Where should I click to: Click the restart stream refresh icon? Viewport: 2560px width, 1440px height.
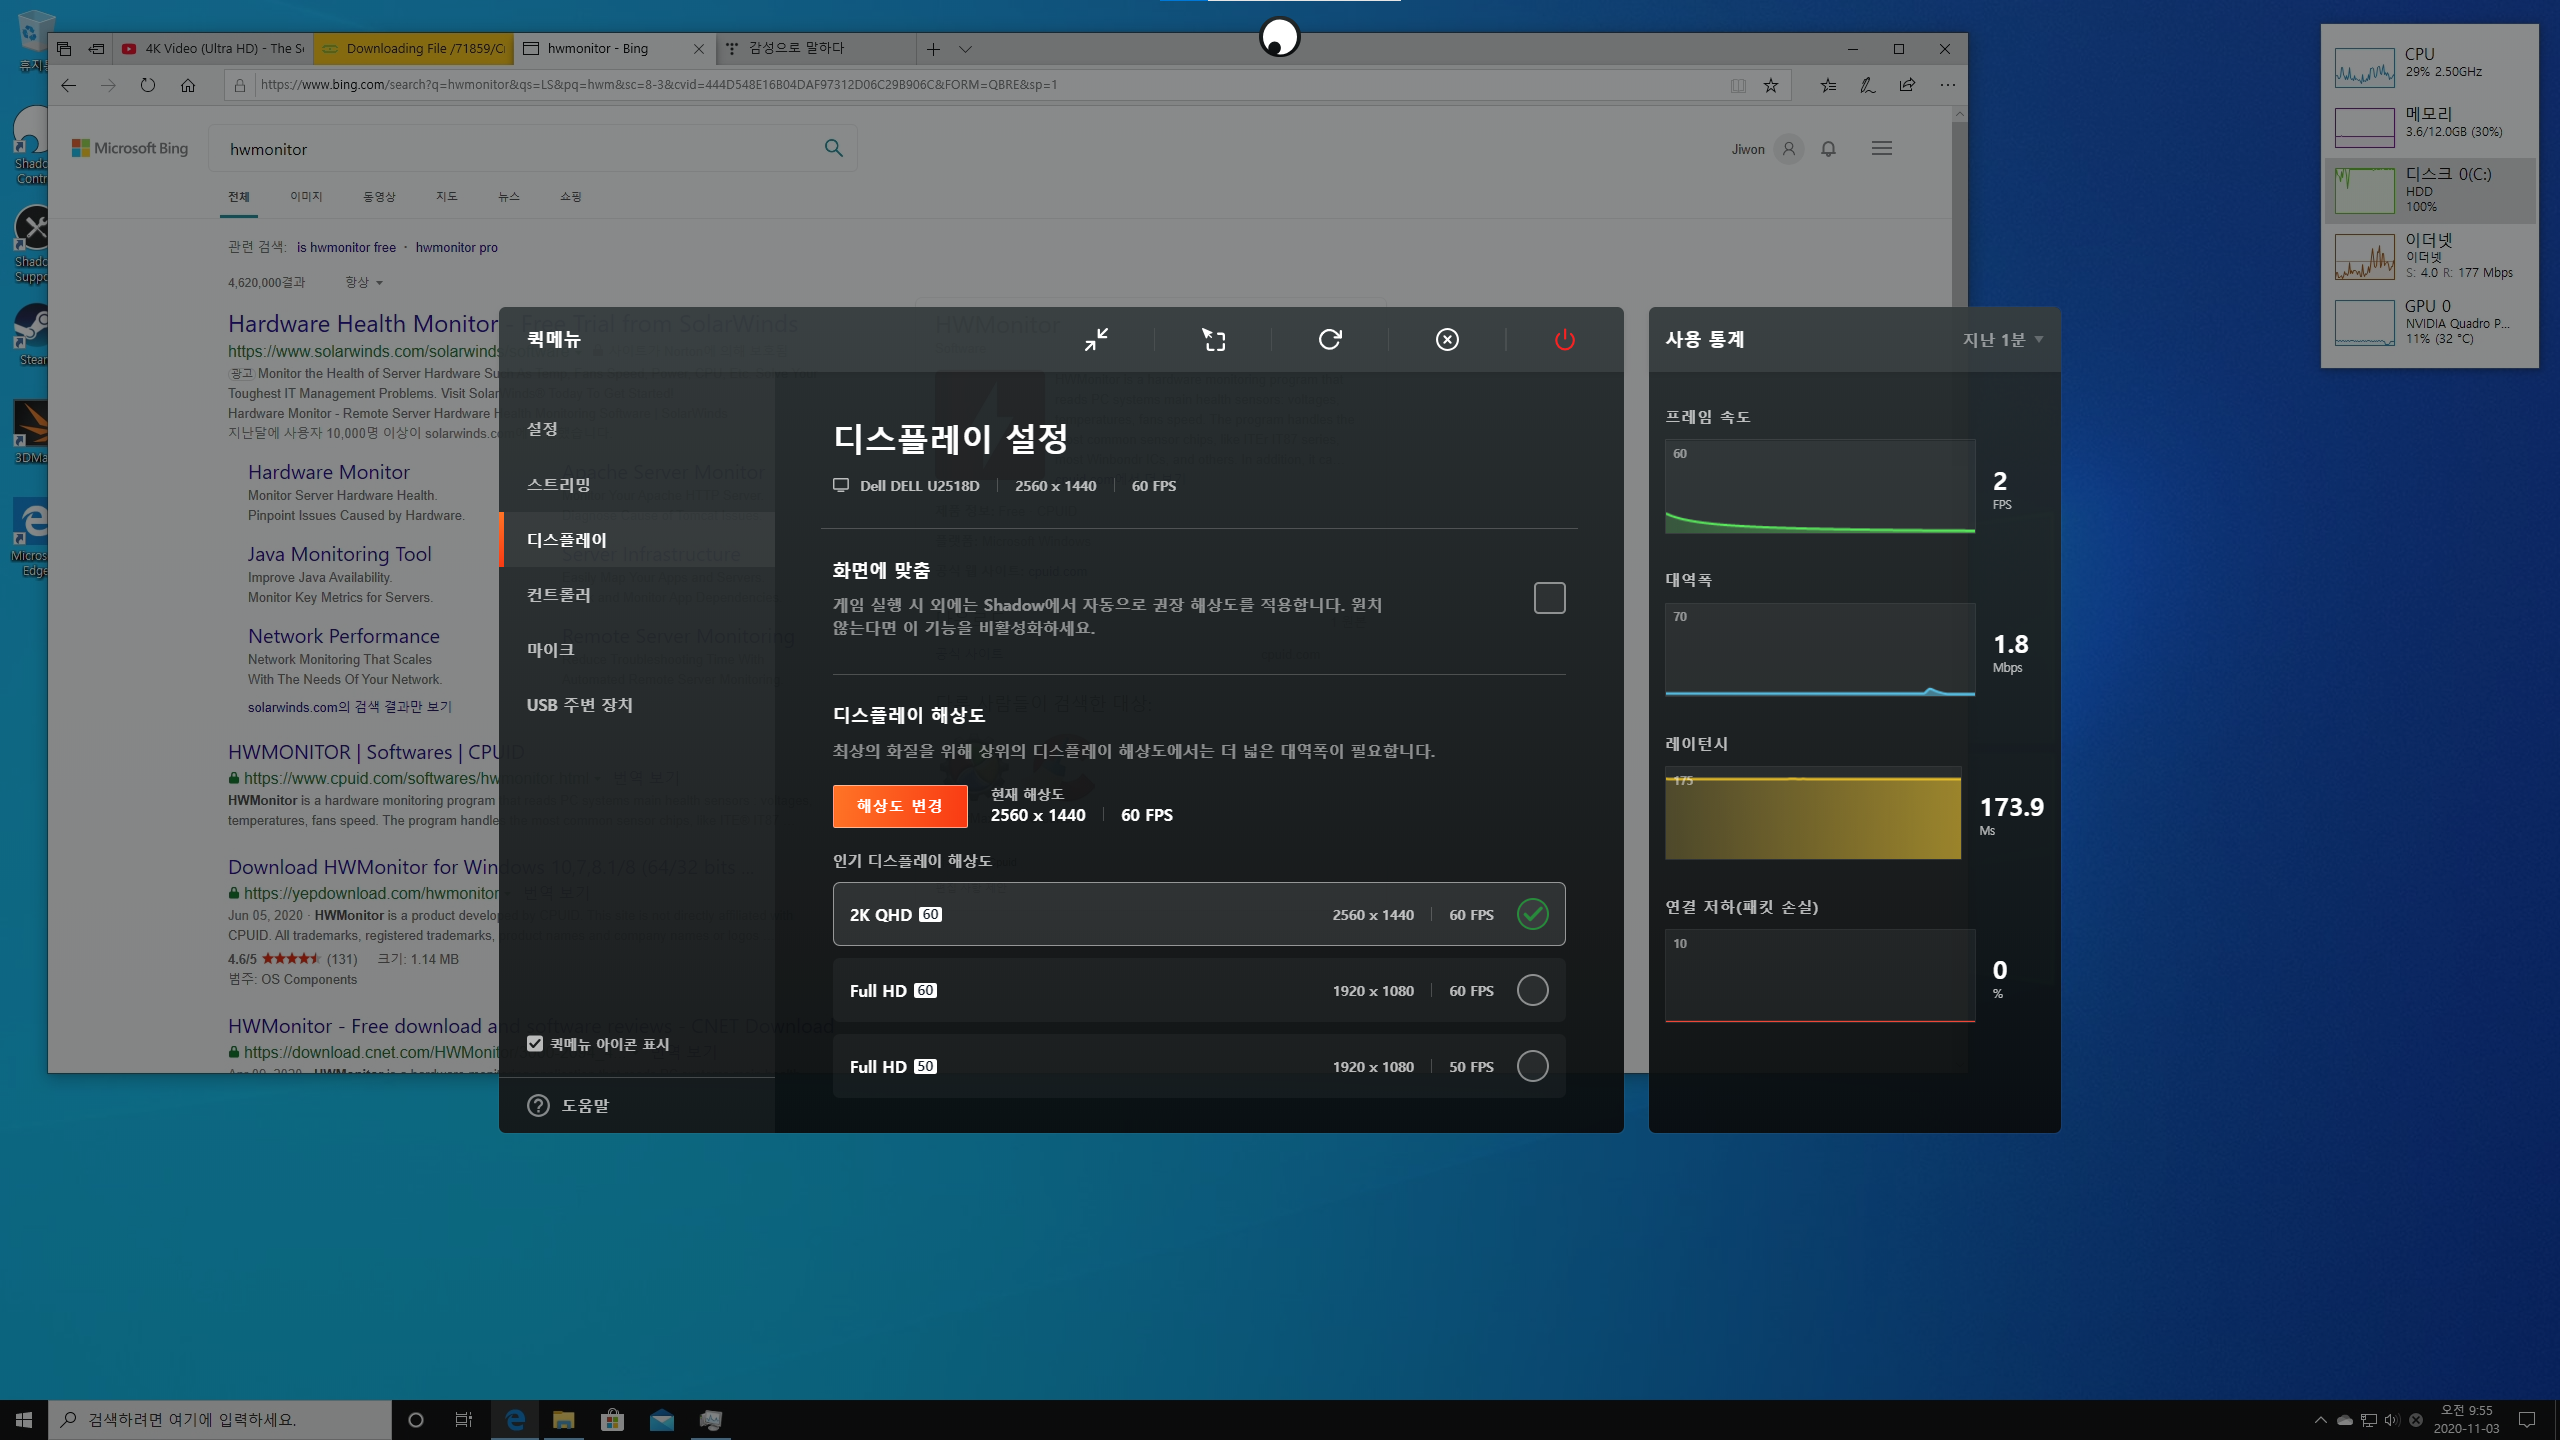(1330, 340)
